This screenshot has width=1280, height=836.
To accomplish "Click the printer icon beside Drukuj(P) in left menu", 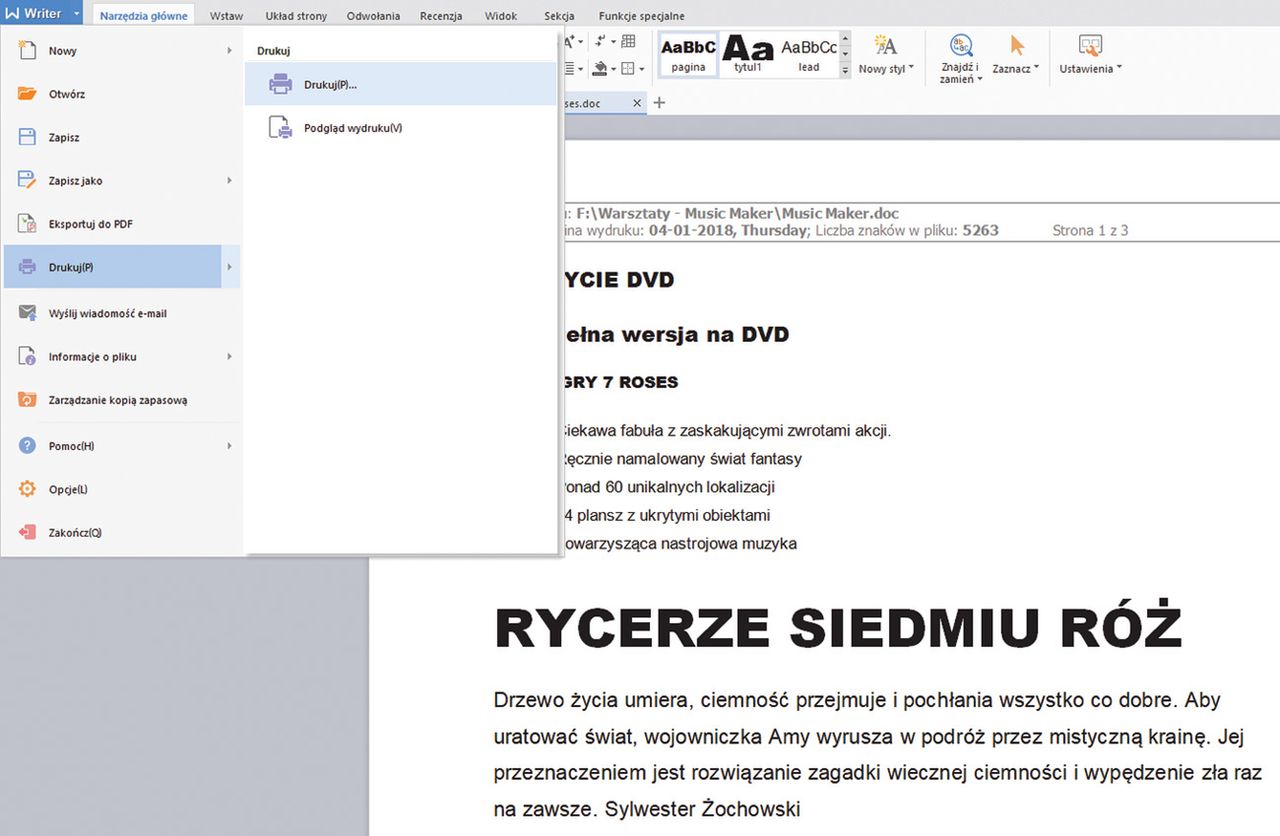I will point(28,267).
